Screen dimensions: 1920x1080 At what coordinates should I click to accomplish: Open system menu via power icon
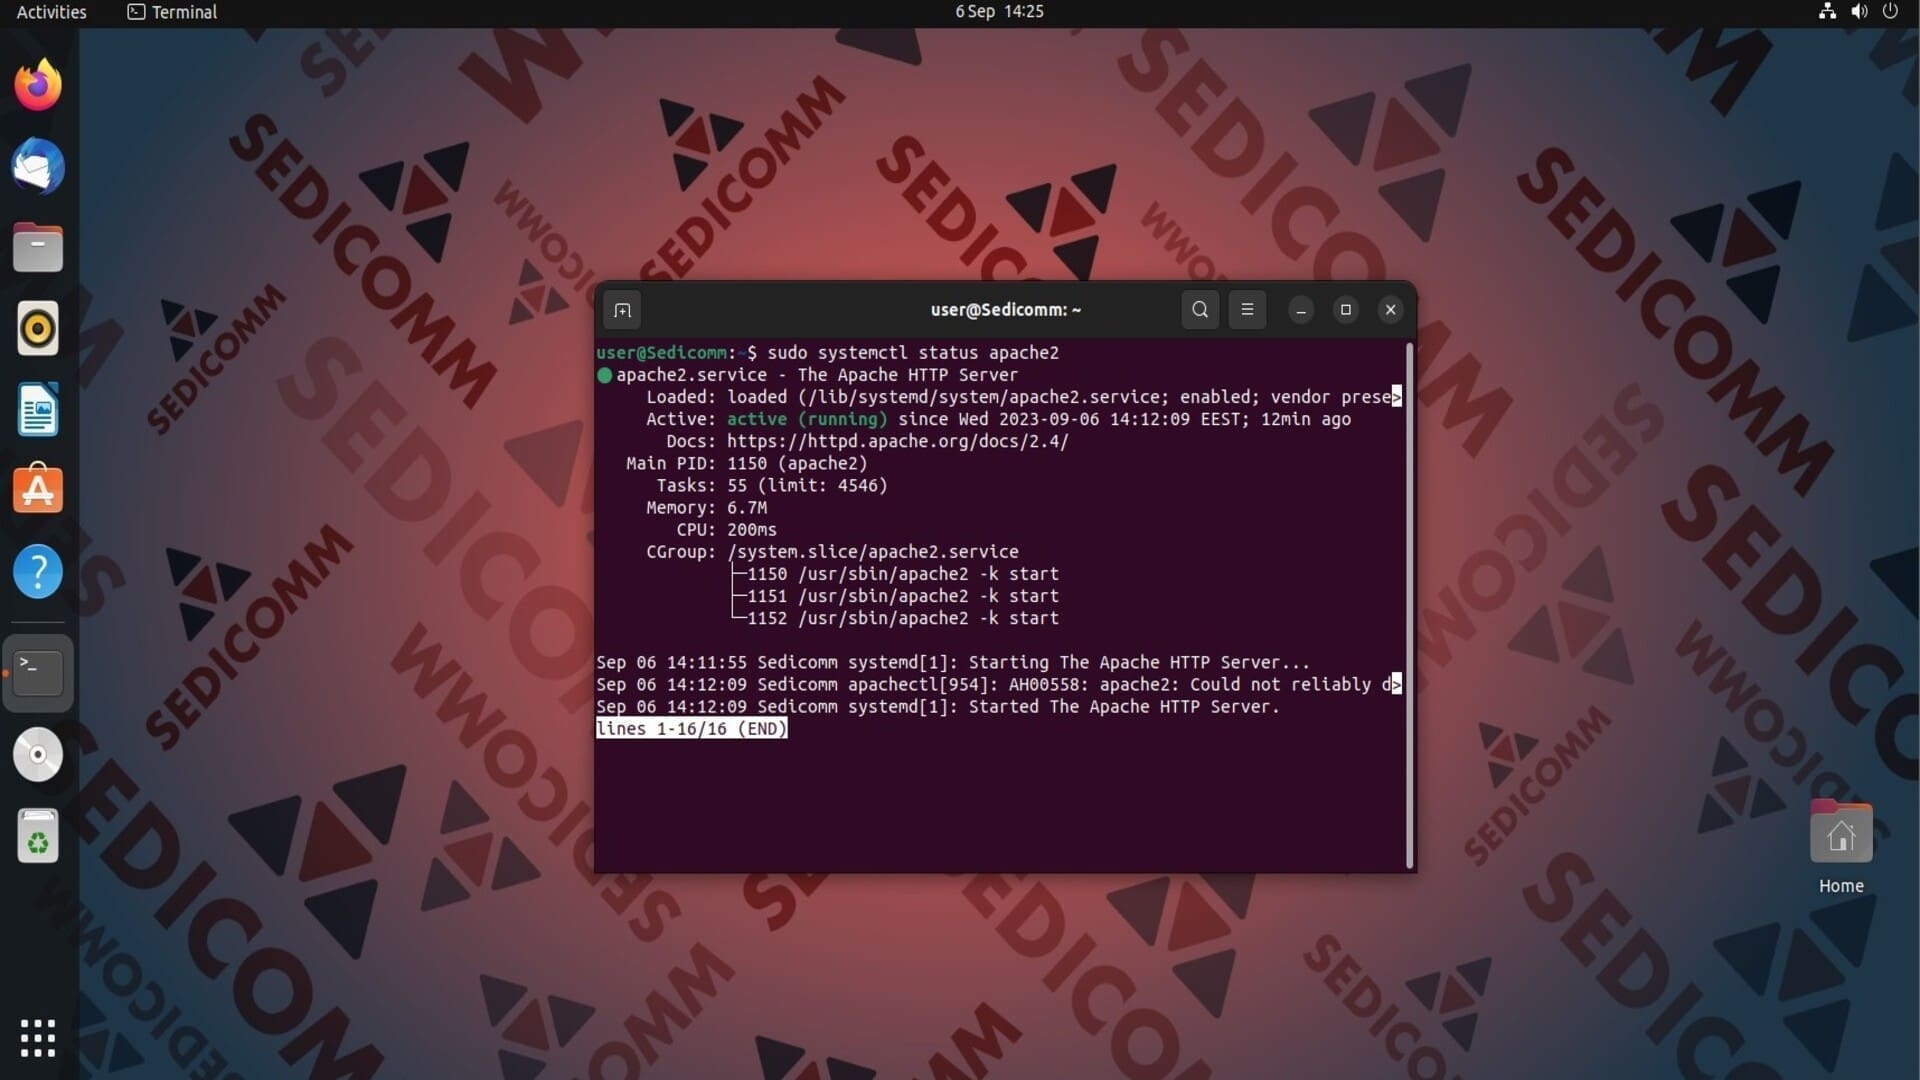[1890, 12]
